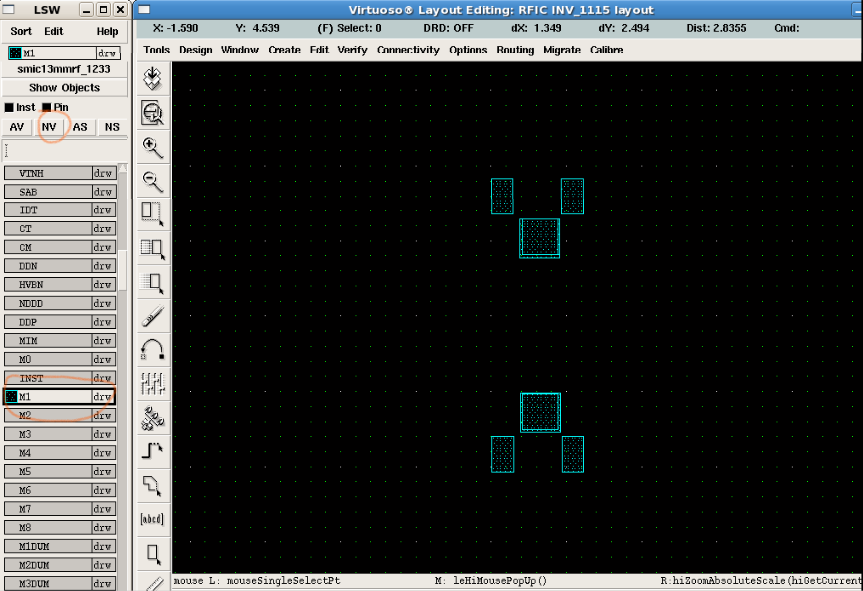Open the Window menu

click(239, 50)
